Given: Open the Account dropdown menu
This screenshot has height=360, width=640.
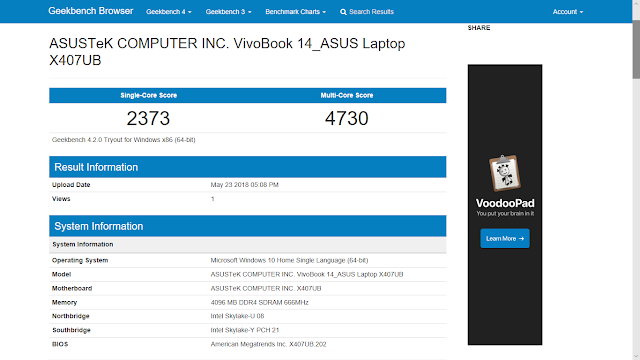Looking at the screenshot, I should [568, 12].
